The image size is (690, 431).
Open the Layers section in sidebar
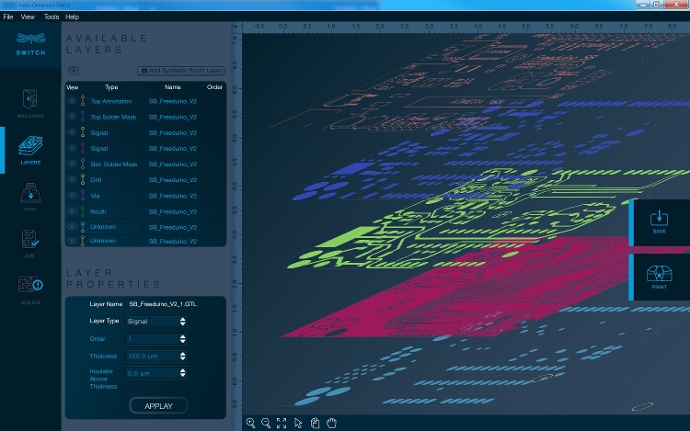30,150
